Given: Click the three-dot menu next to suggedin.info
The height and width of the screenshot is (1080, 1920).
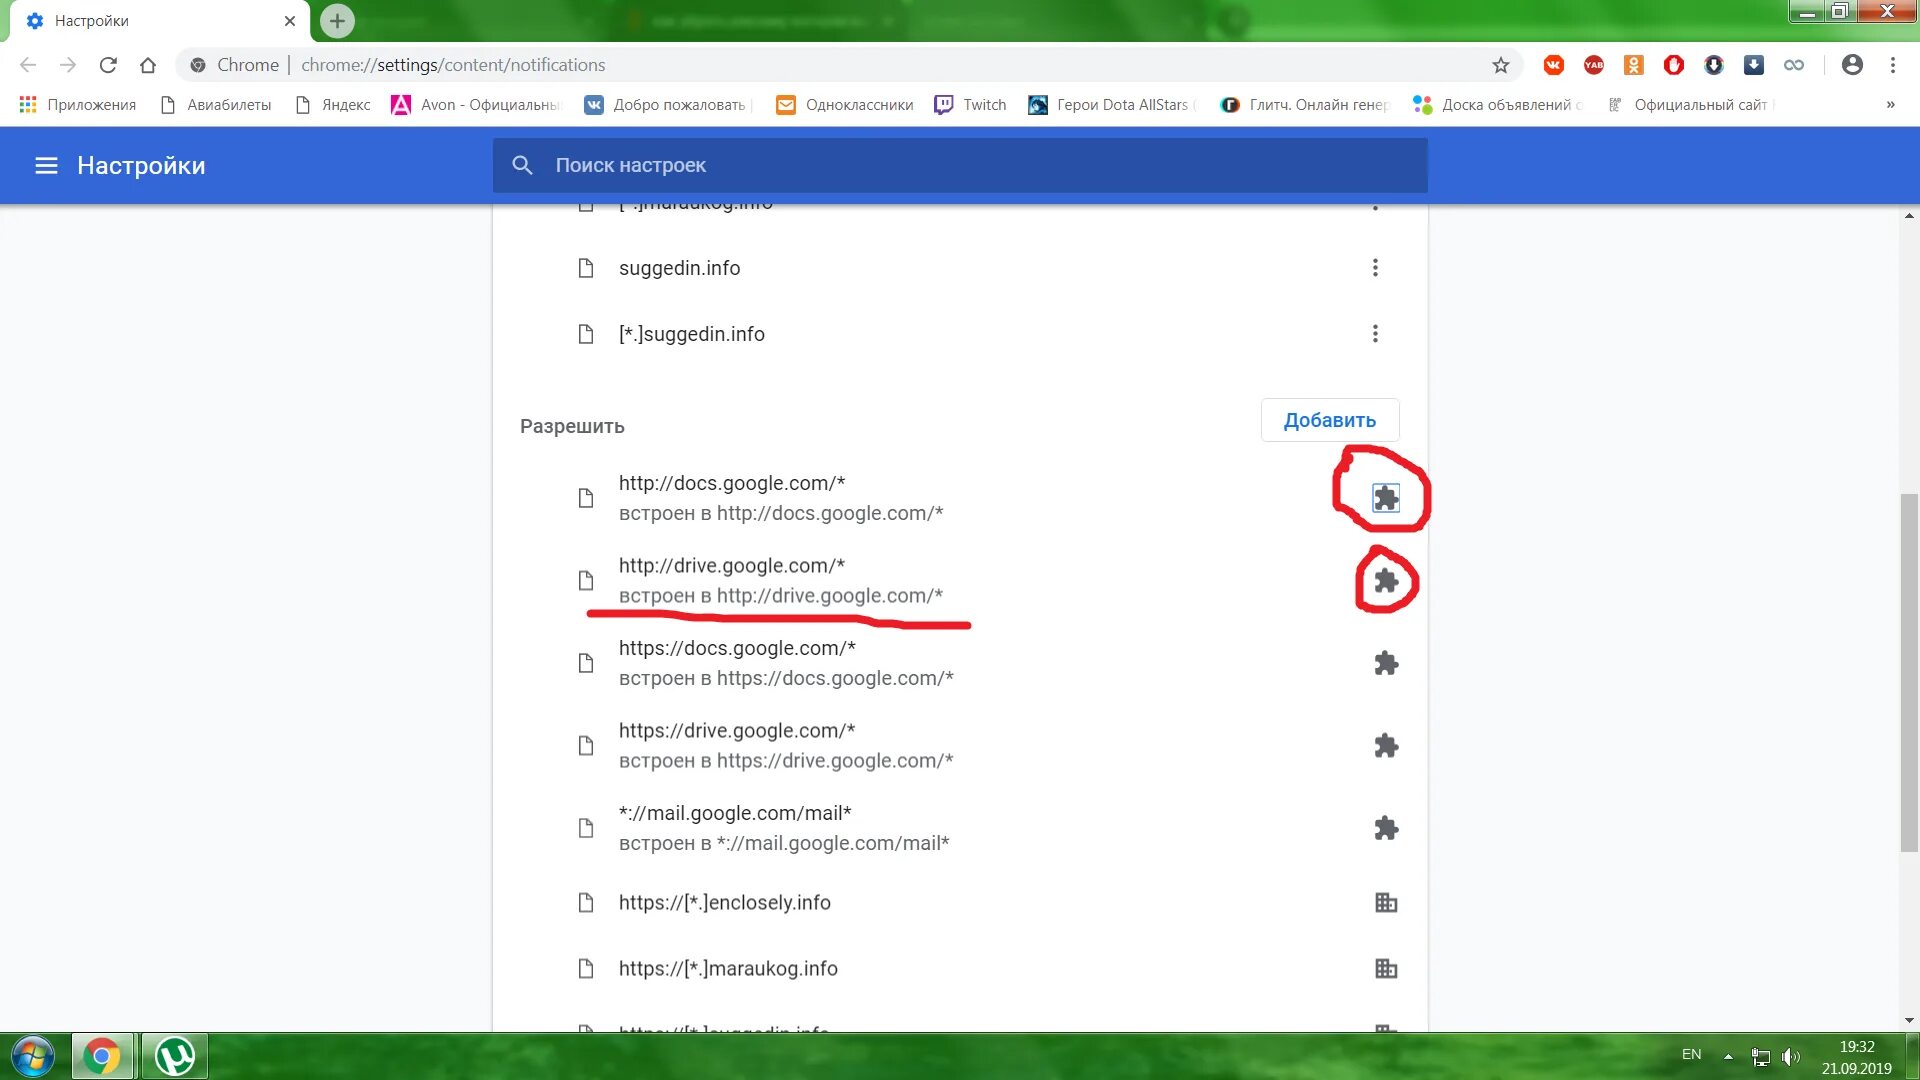Looking at the screenshot, I should point(1375,268).
